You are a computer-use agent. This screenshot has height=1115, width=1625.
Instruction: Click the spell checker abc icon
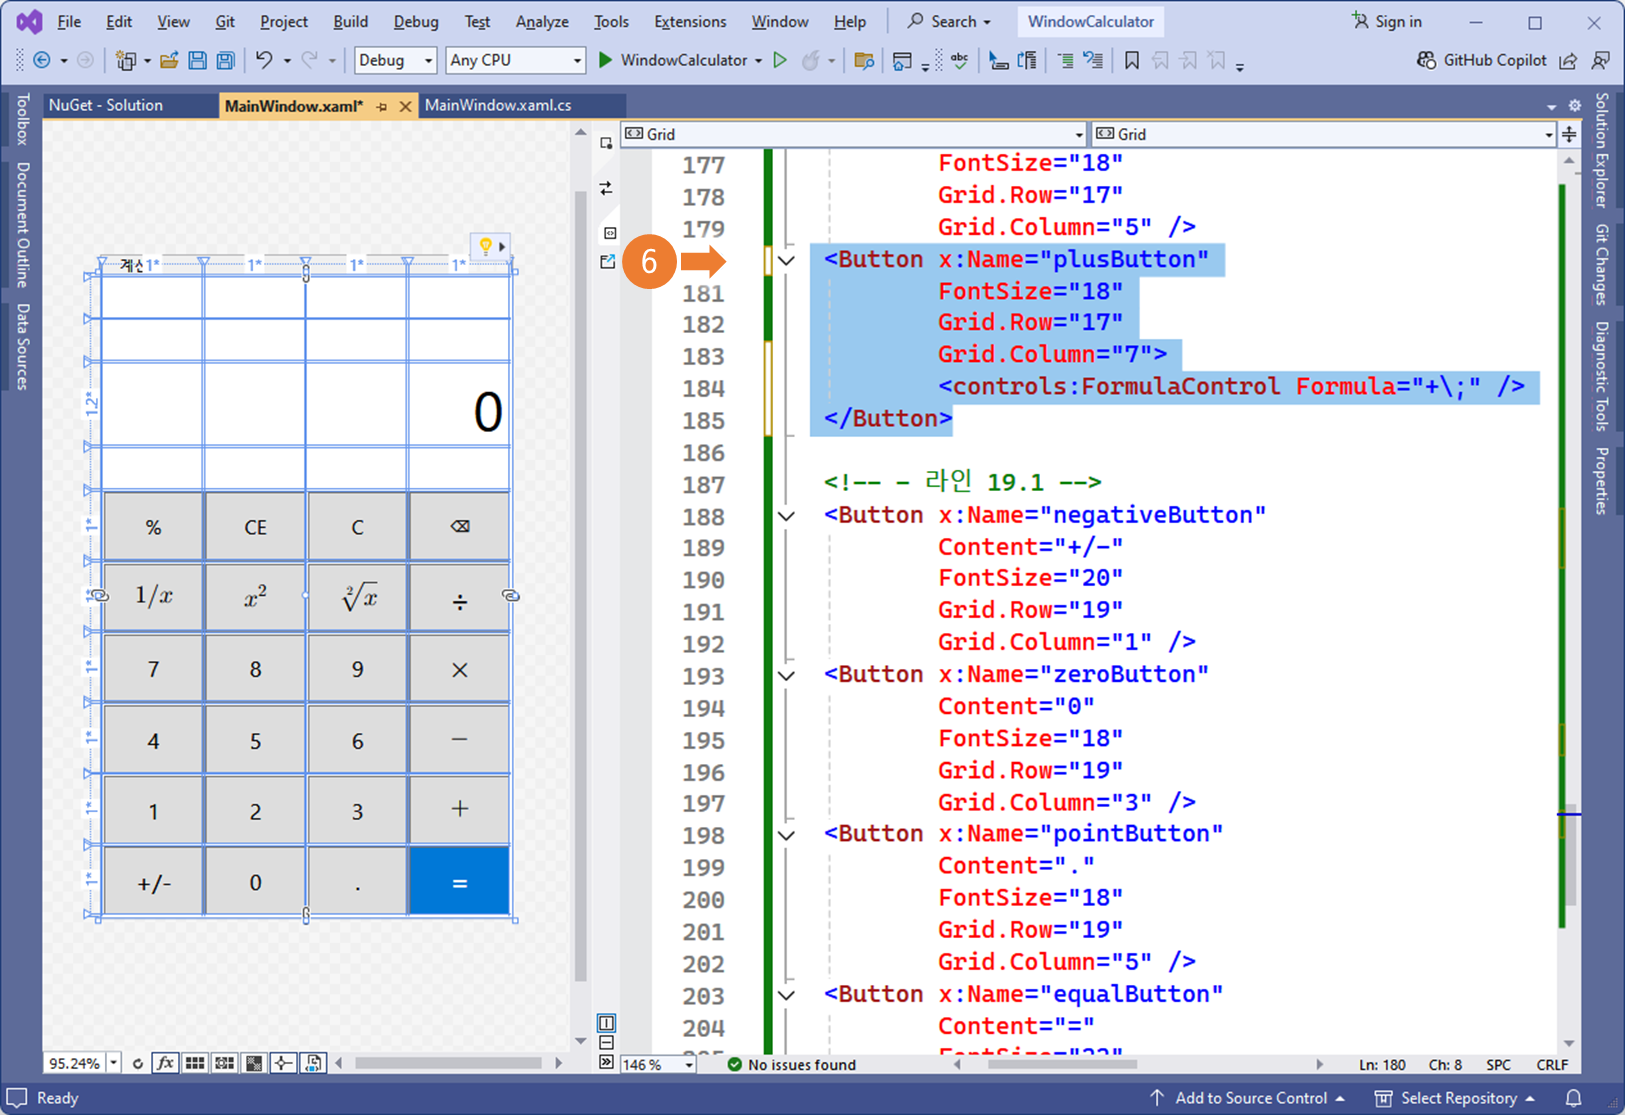click(959, 61)
